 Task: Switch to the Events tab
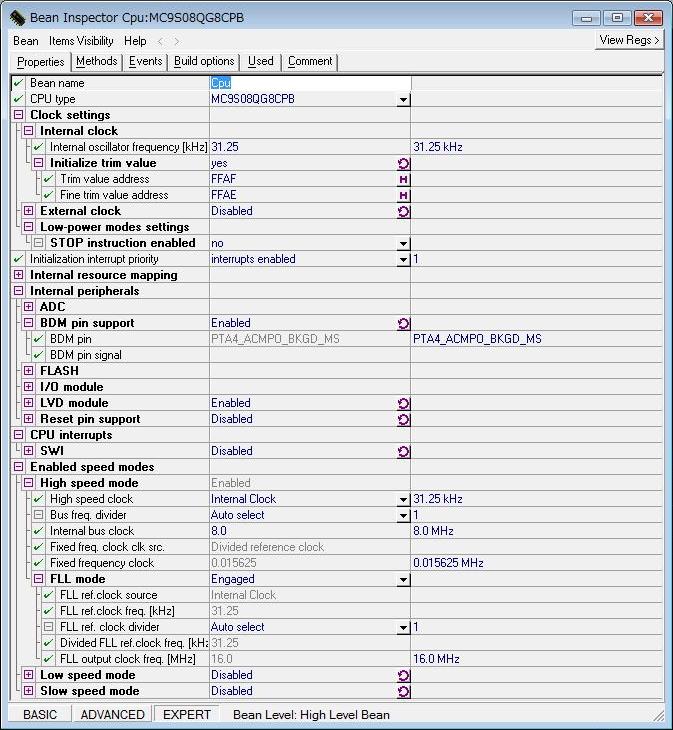145,61
